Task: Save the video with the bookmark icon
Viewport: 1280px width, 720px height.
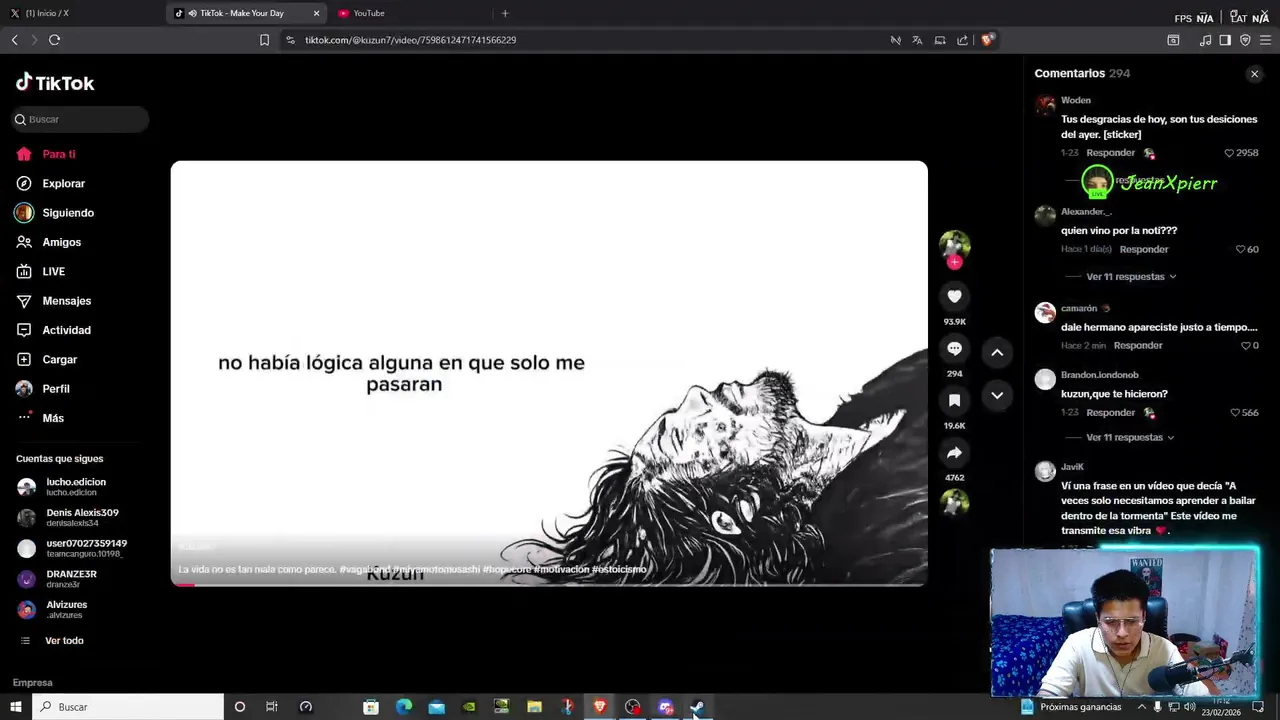Action: pos(954,400)
